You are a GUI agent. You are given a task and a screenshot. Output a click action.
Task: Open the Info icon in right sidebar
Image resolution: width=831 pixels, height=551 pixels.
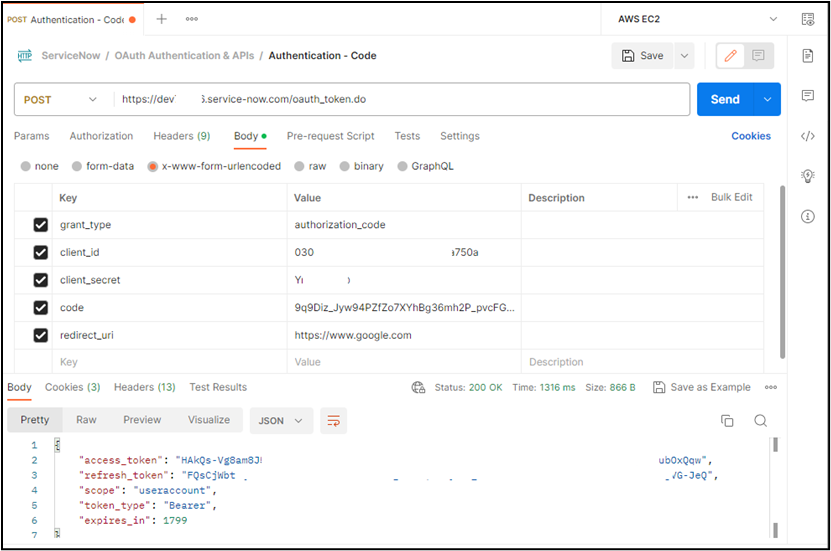[807, 216]
